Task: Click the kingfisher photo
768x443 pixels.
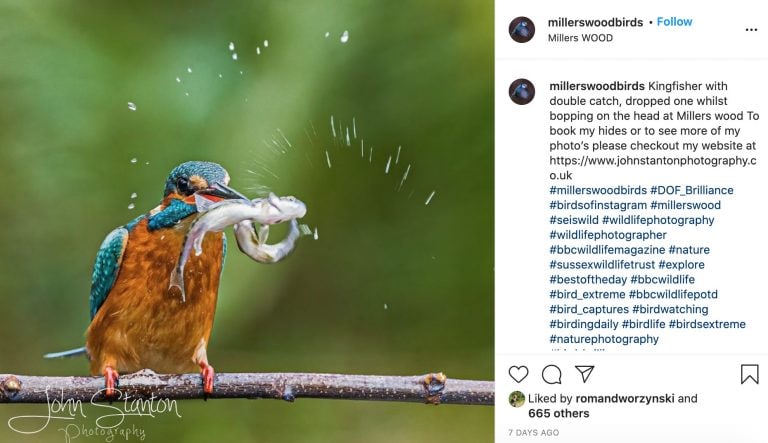Action: [247, 221]
